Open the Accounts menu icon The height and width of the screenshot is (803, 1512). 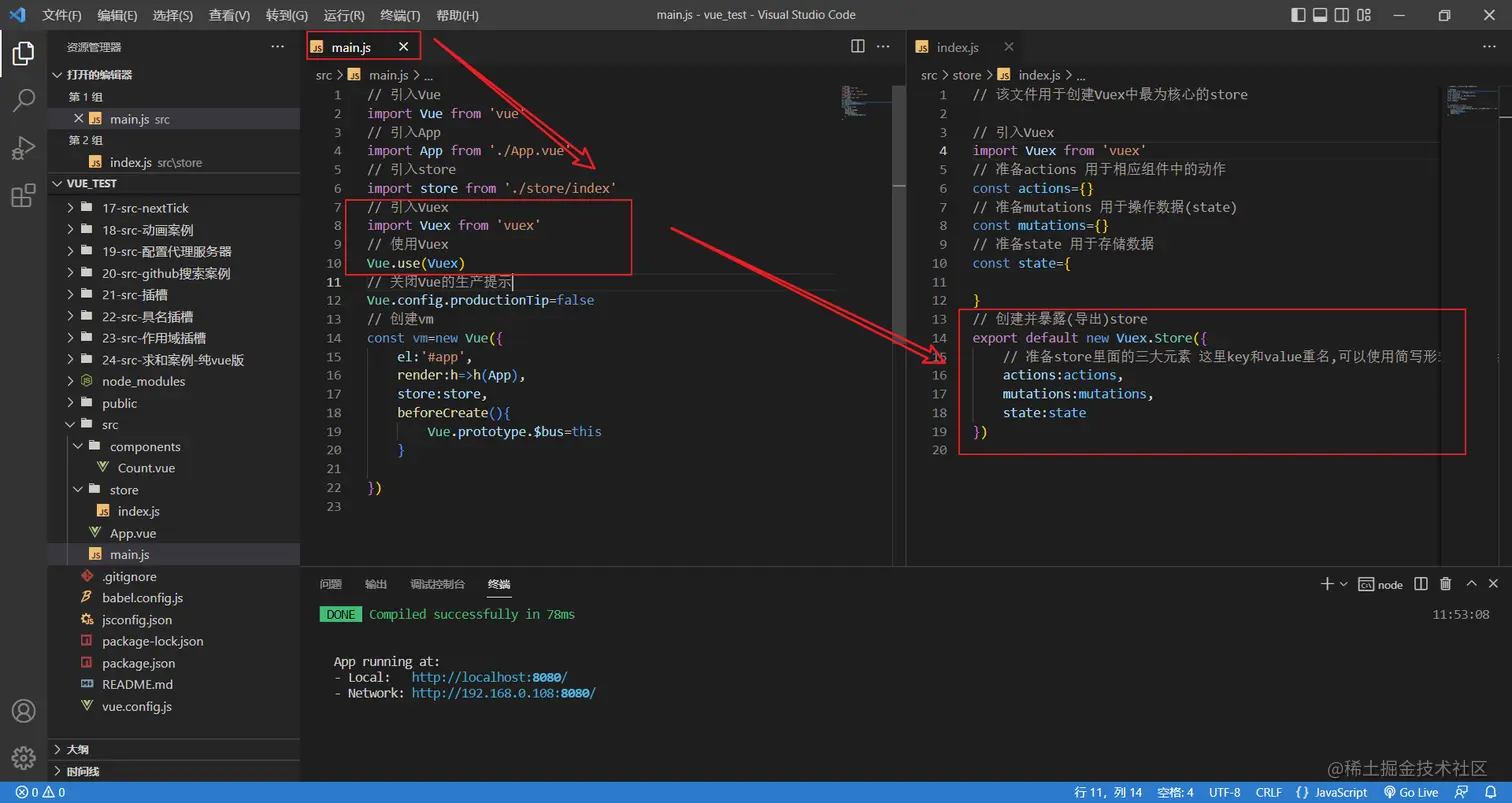coord(23,711)
